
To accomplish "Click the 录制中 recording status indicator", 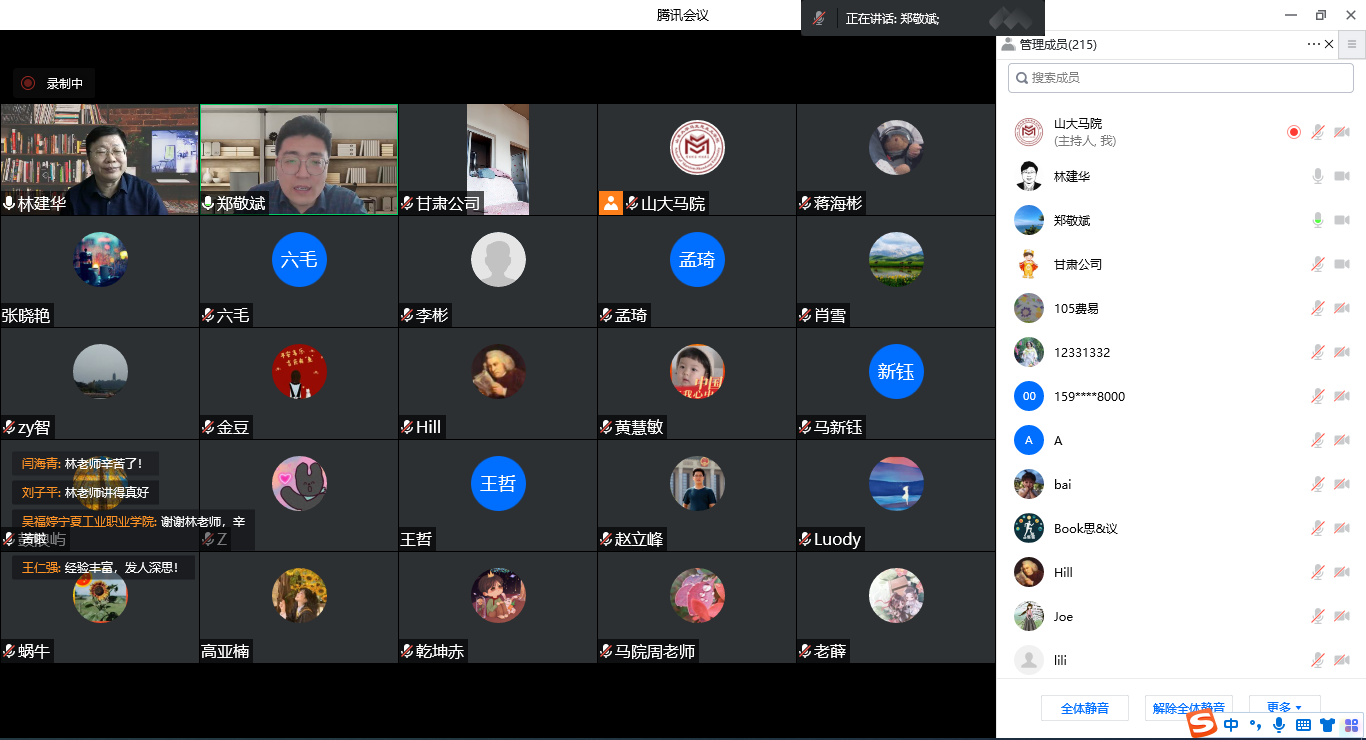I will tap(54, 84).
